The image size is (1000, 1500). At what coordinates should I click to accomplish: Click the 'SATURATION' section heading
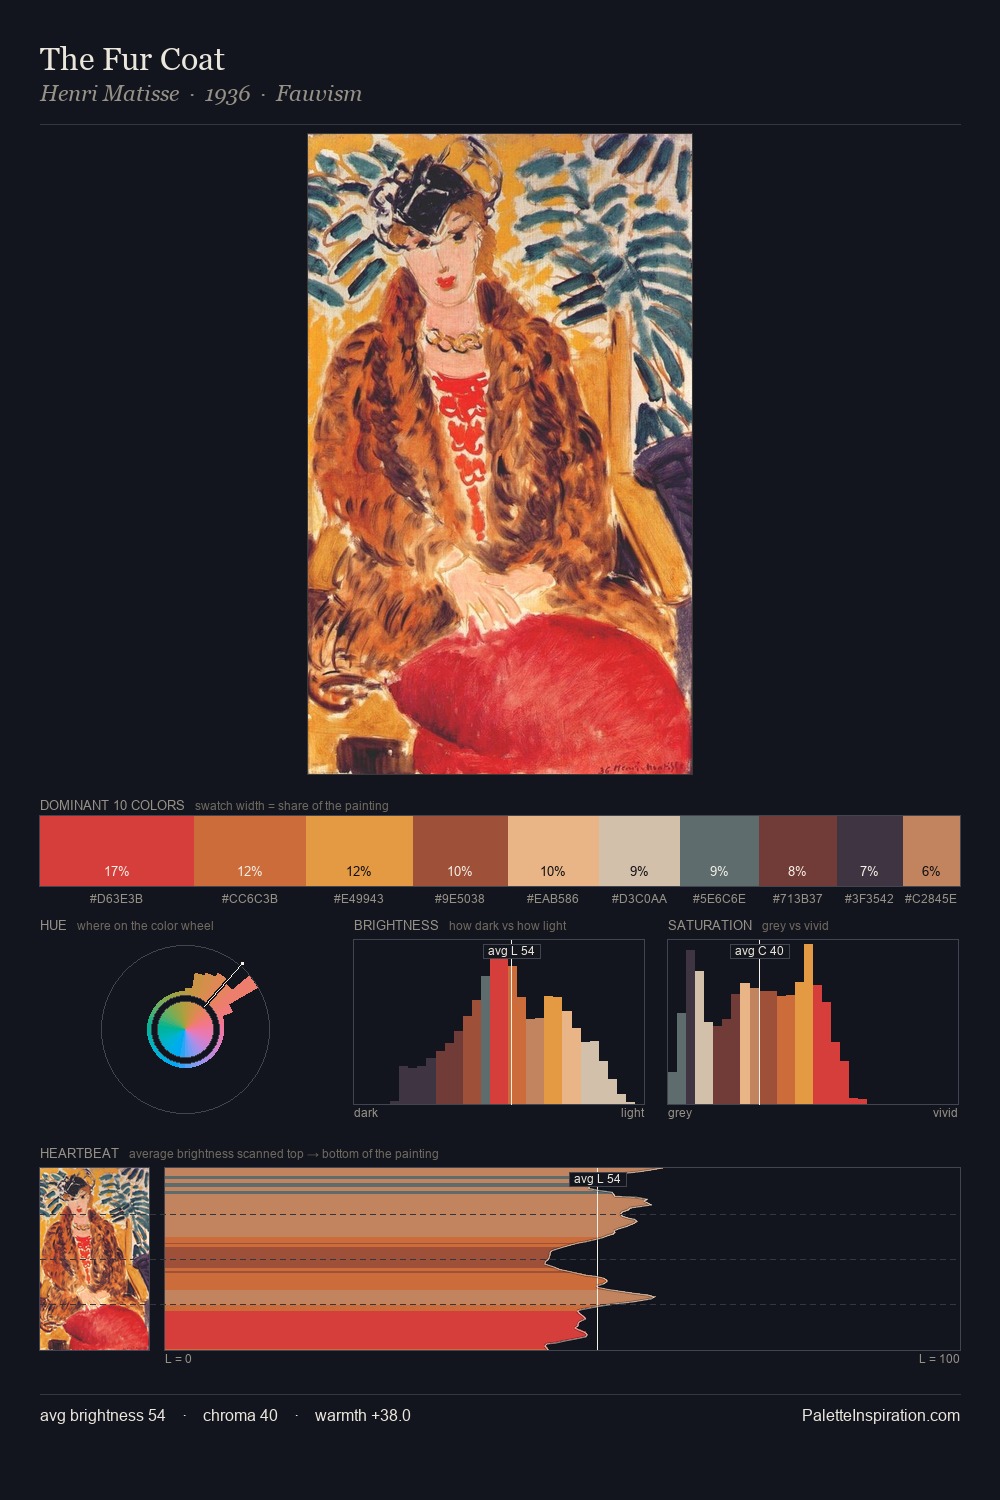(x=710, y=925)
